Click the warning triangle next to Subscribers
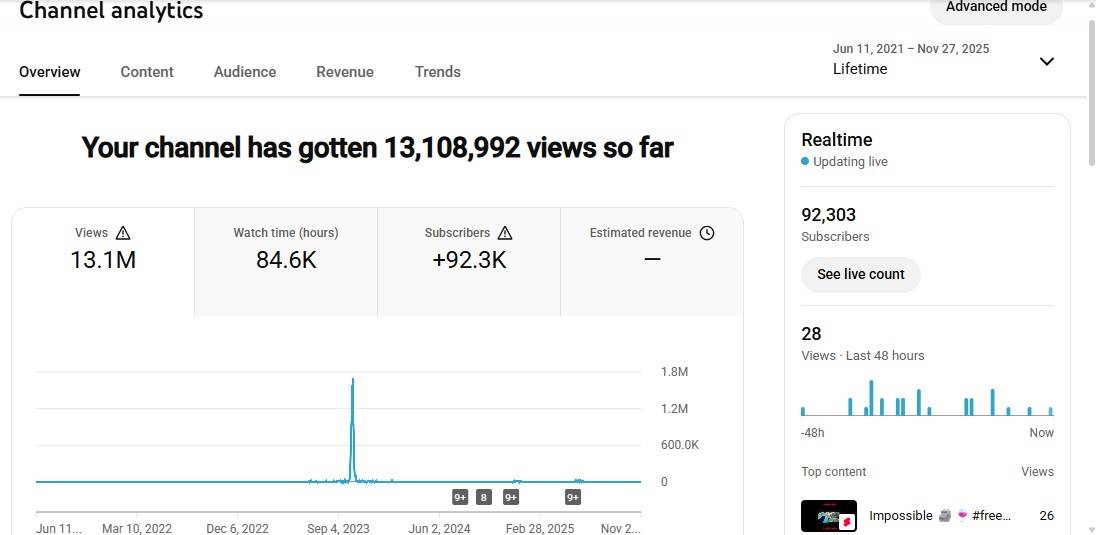Viewport: 1096px width, 535px height. coord(505,233)
